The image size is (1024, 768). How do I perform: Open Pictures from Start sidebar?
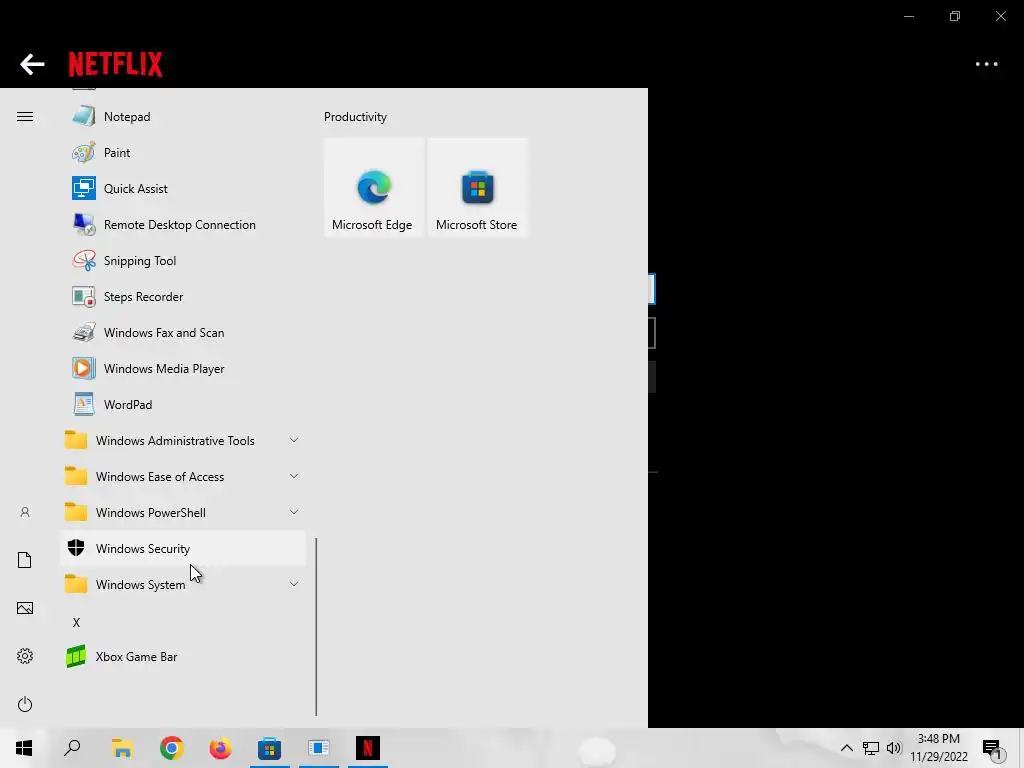[x=25, y=608]
